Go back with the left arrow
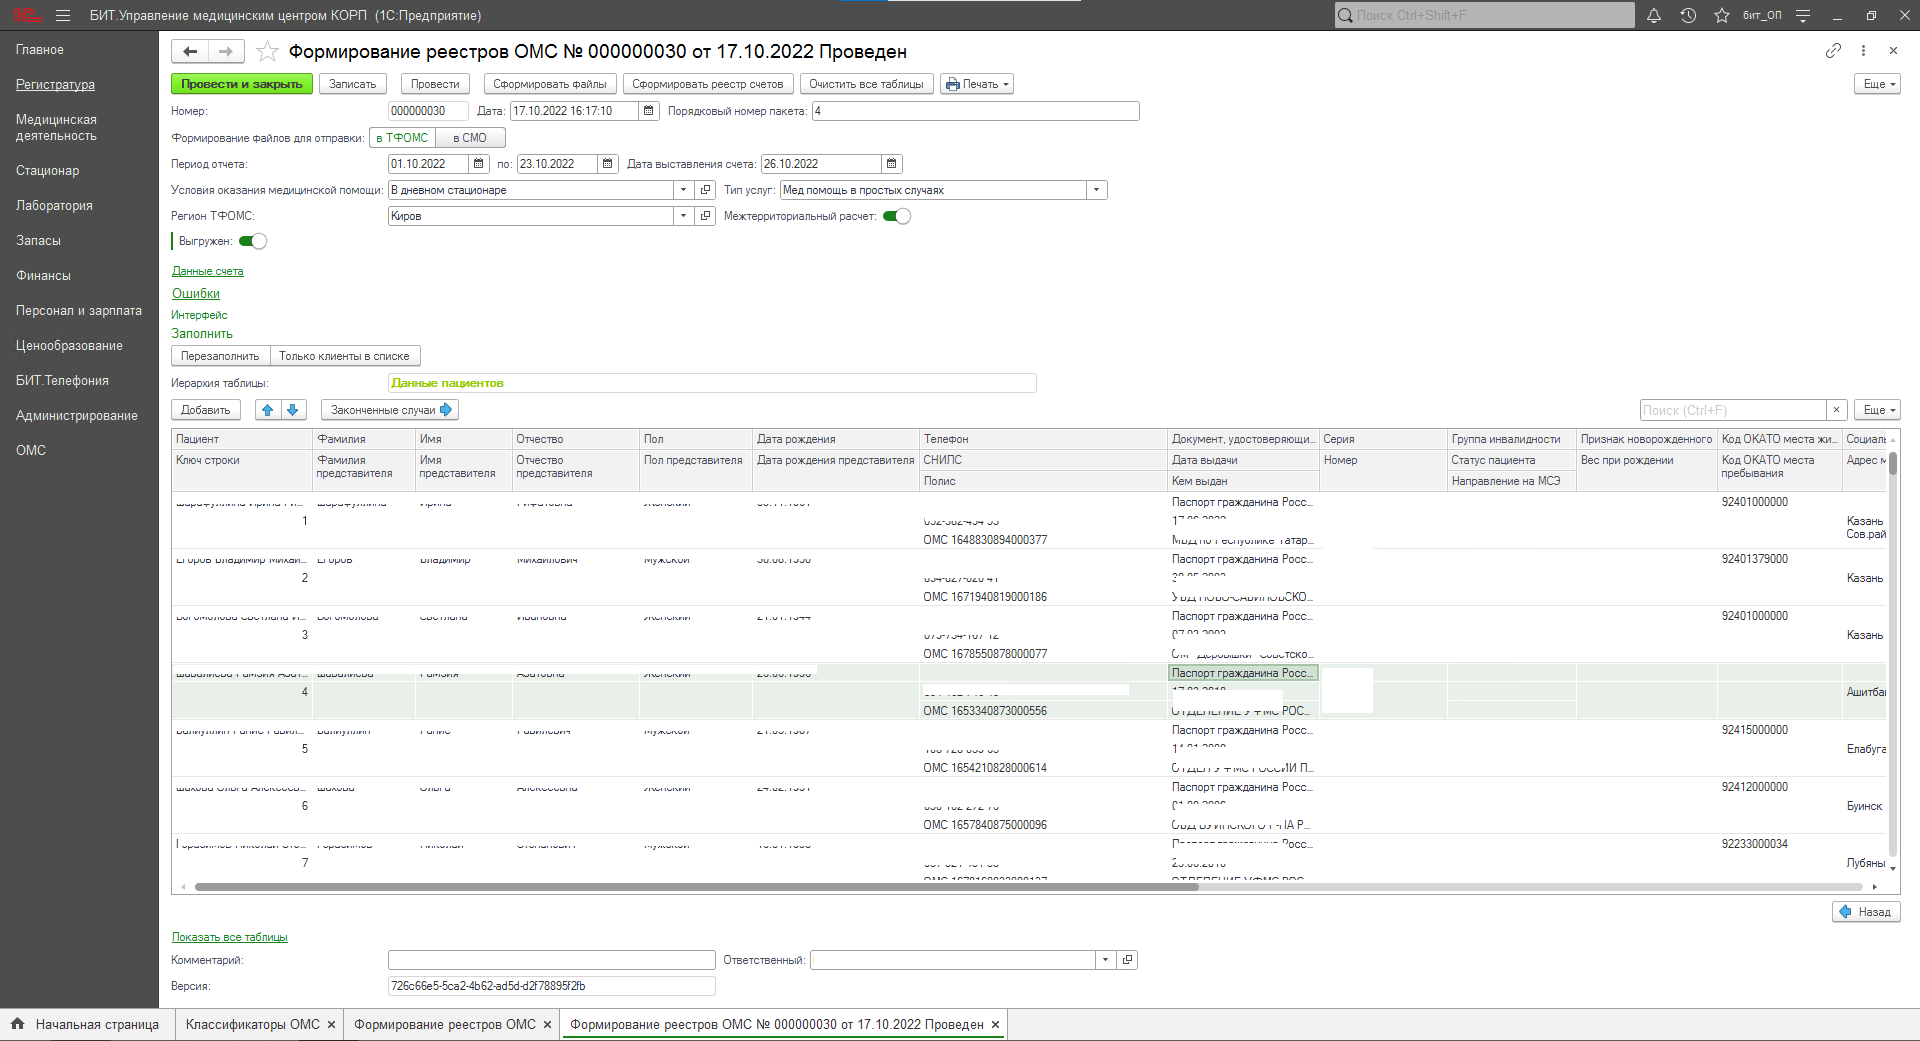This screenshot has width=1920, height=1041. [x=190, y=51]
